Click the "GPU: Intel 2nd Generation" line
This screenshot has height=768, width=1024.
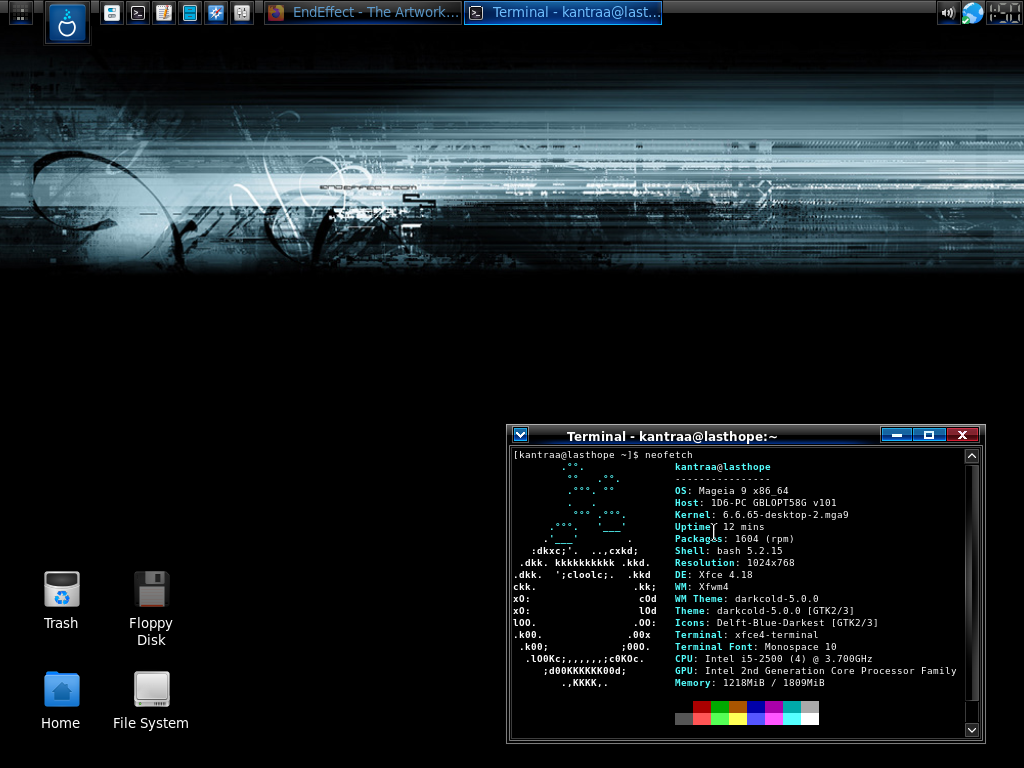(x=816, y=671)
